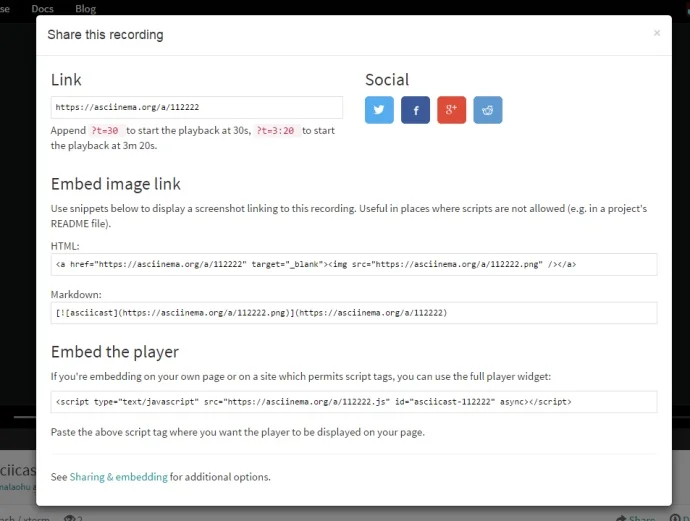Select the Markdown embed snippet field
This screenshot has width=690, height=521.
[x=354, y=313]
